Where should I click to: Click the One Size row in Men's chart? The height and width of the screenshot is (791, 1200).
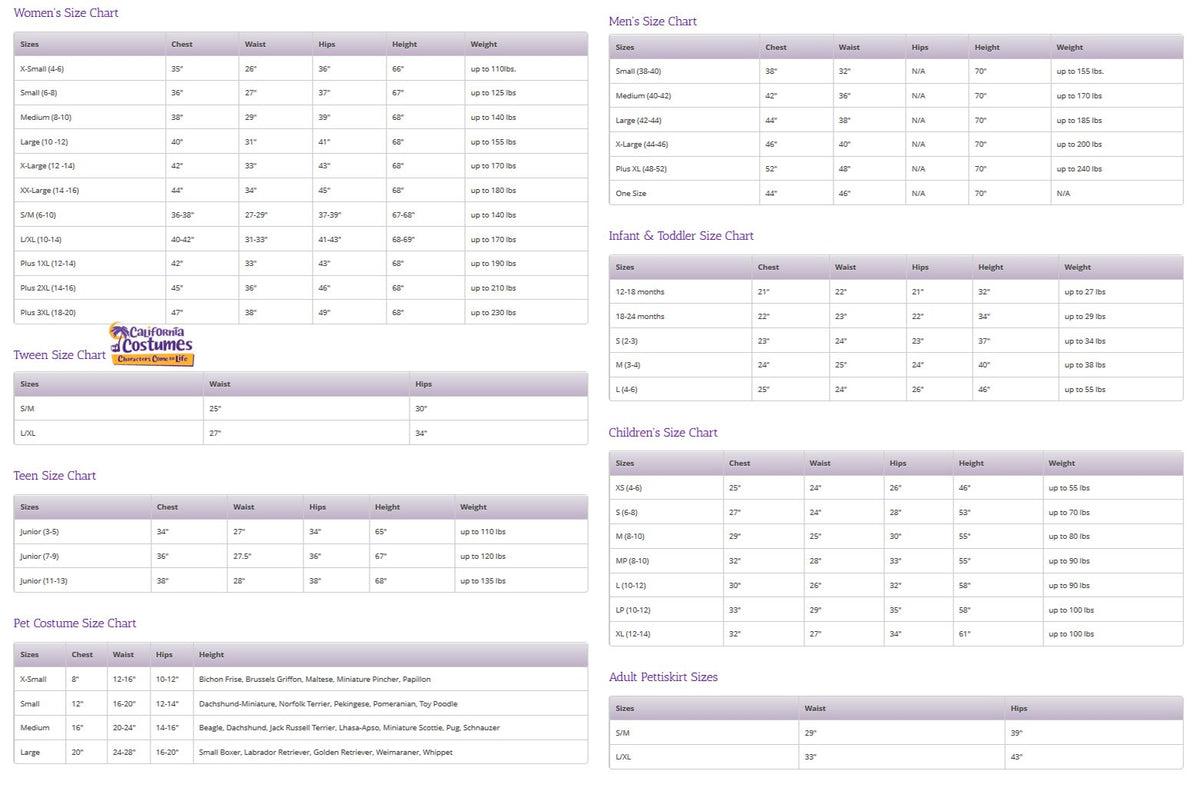896,193
